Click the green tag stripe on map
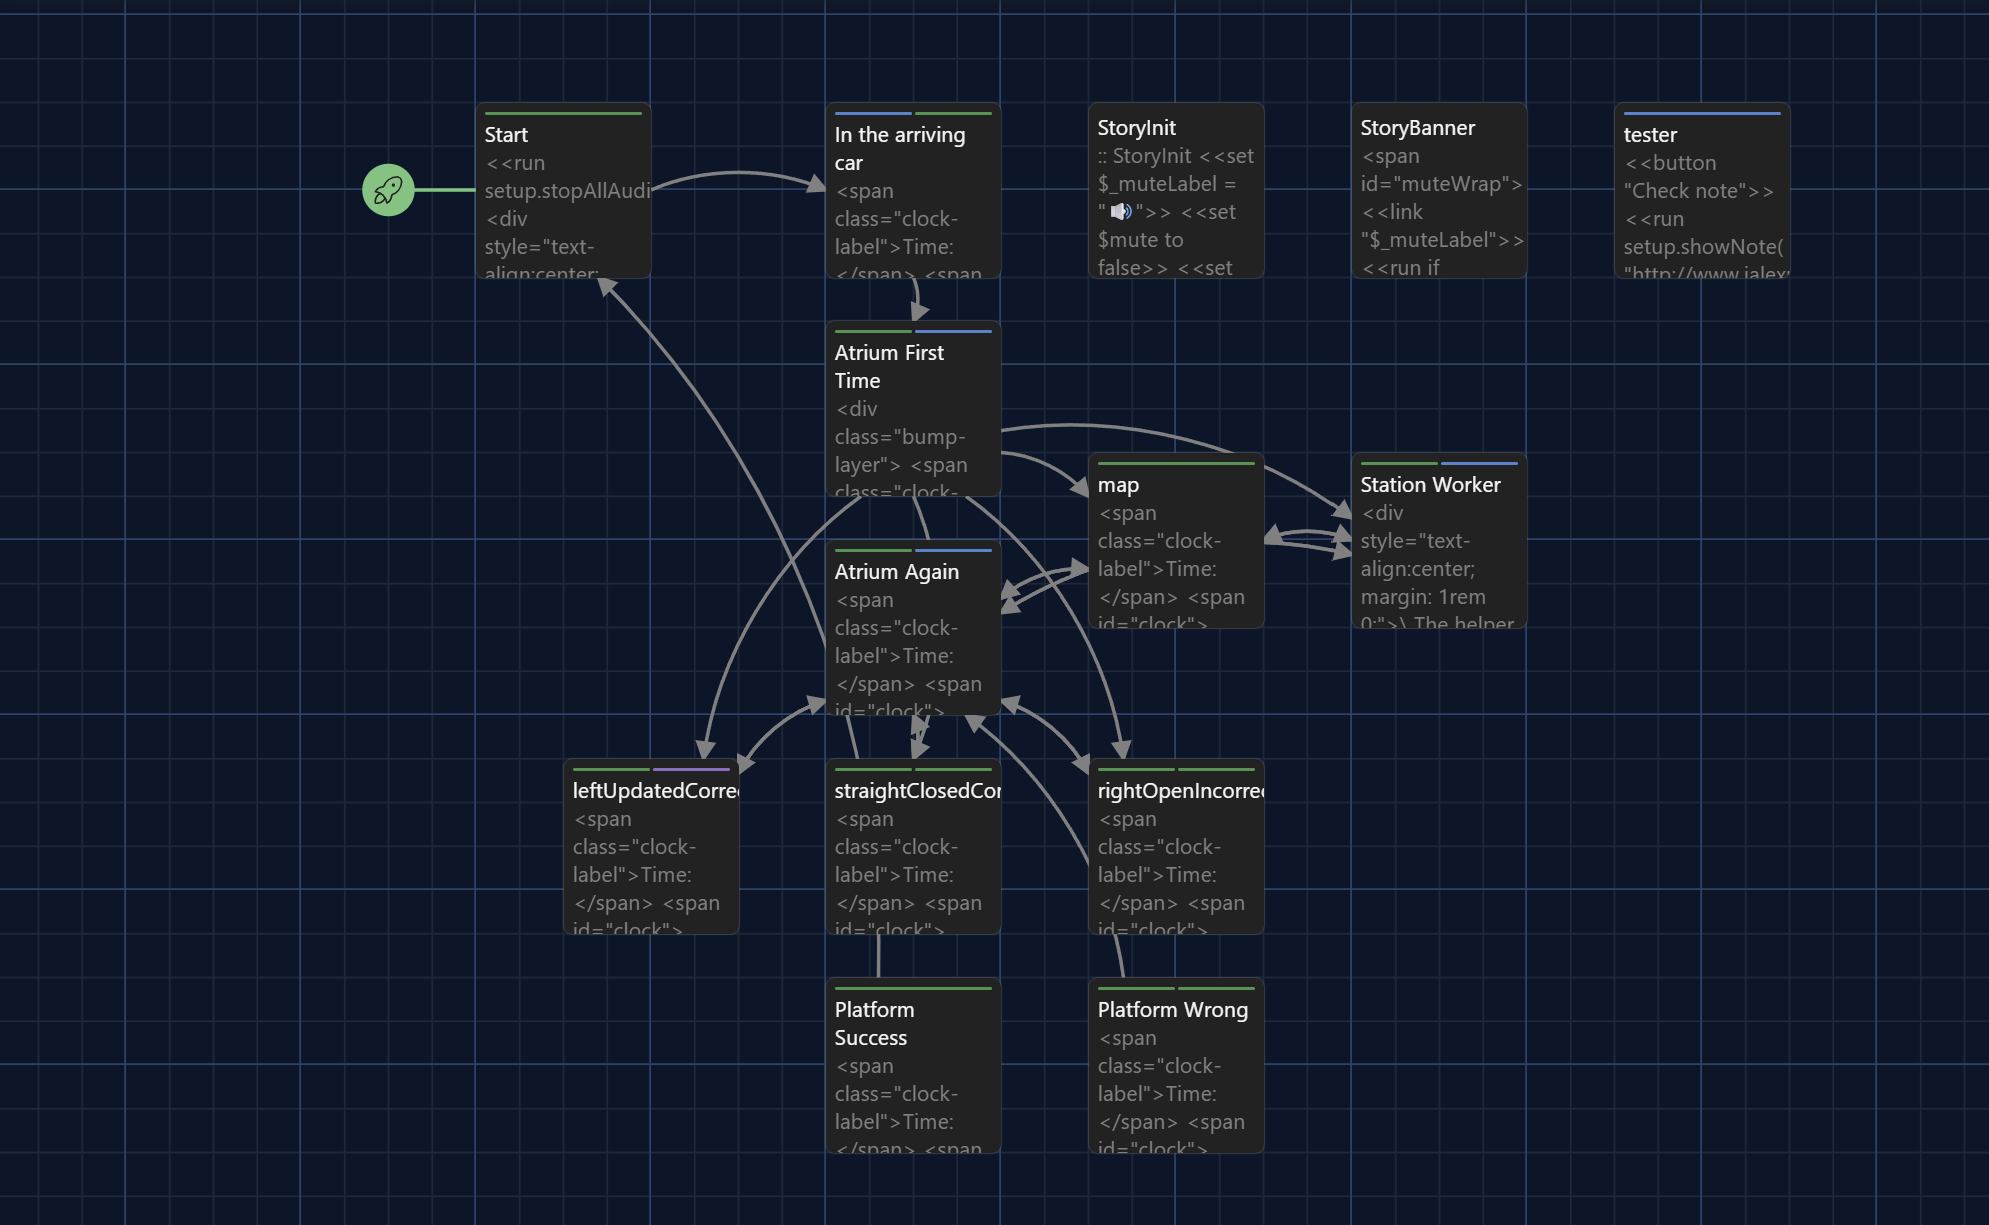 point(1175,464)
